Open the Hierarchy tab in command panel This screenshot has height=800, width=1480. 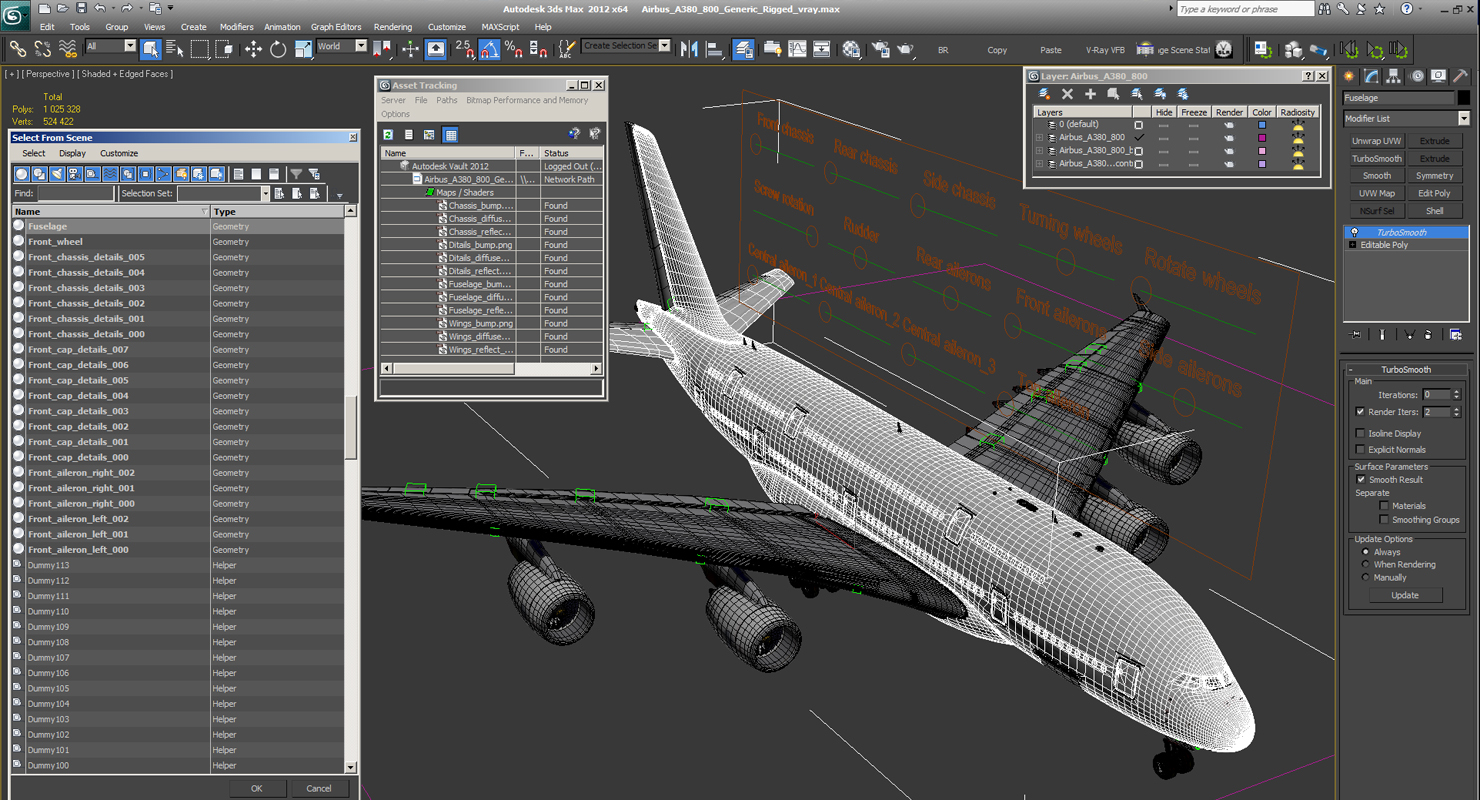click(1394, 76)
